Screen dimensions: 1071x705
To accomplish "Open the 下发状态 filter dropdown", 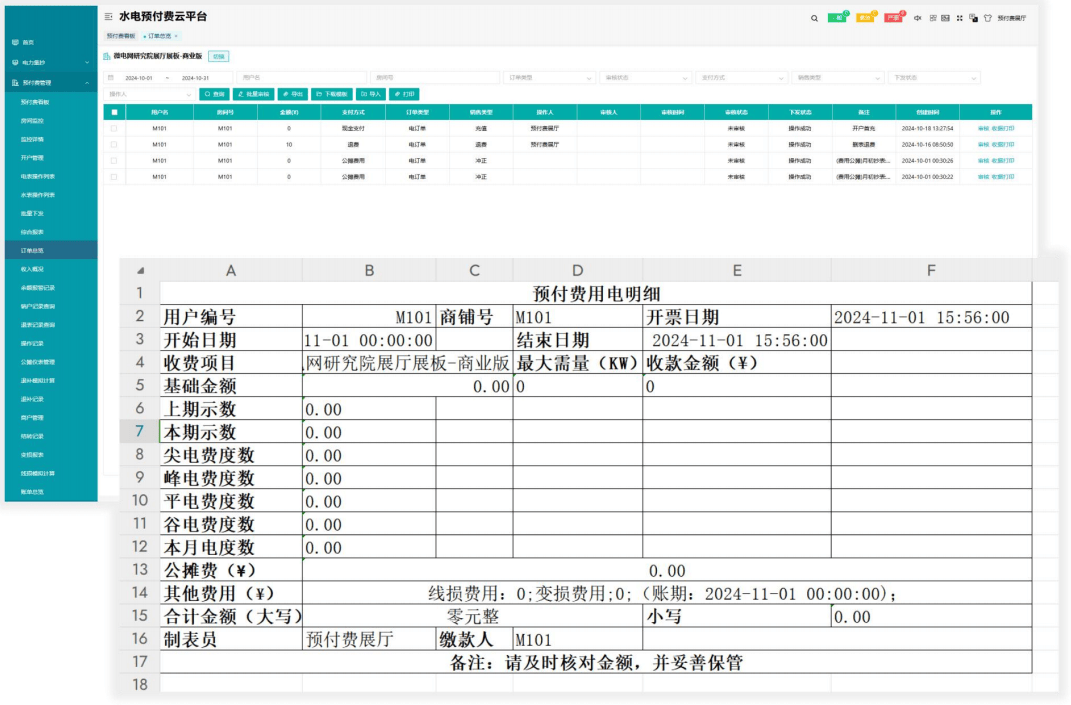I will click(x=934, y=78).
